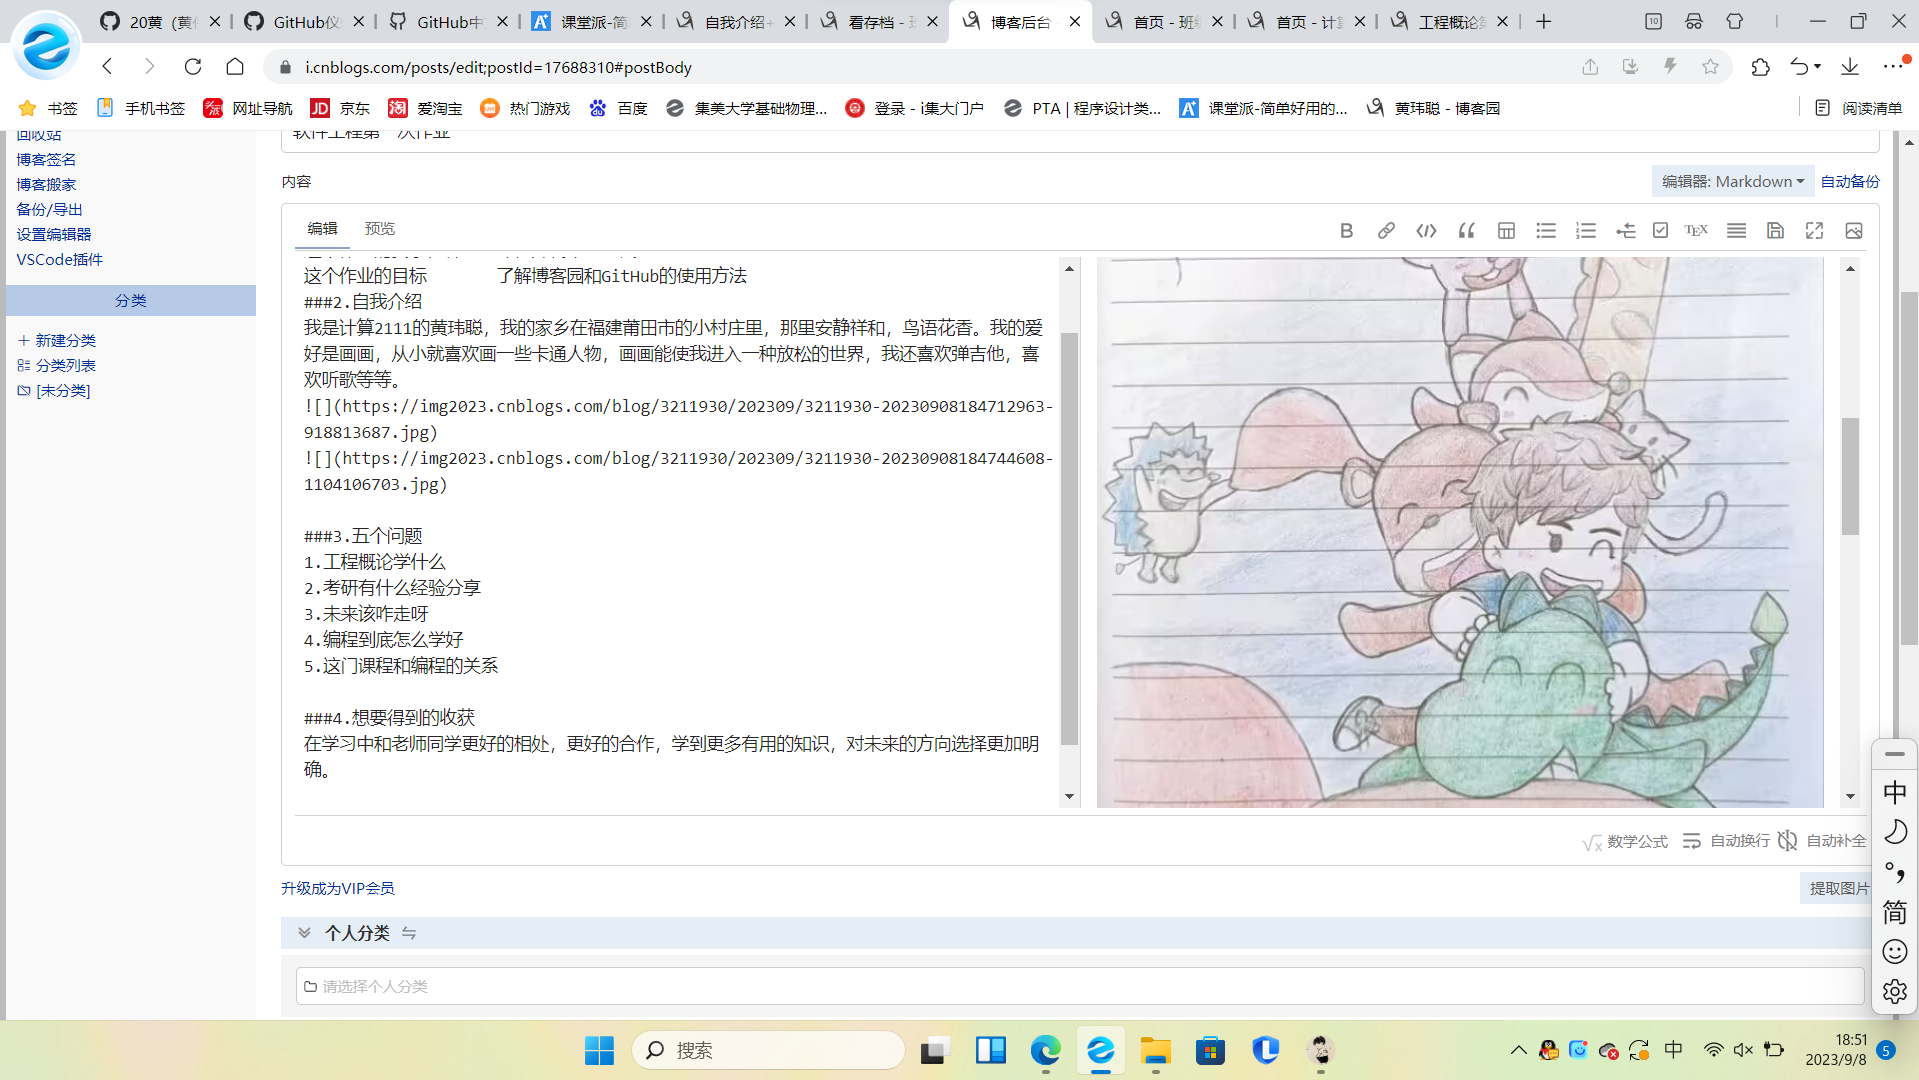Click the Windows taskbar search box
Image resolution: width=1919 pixels, height=1080 pixels.
(768, 1050)
